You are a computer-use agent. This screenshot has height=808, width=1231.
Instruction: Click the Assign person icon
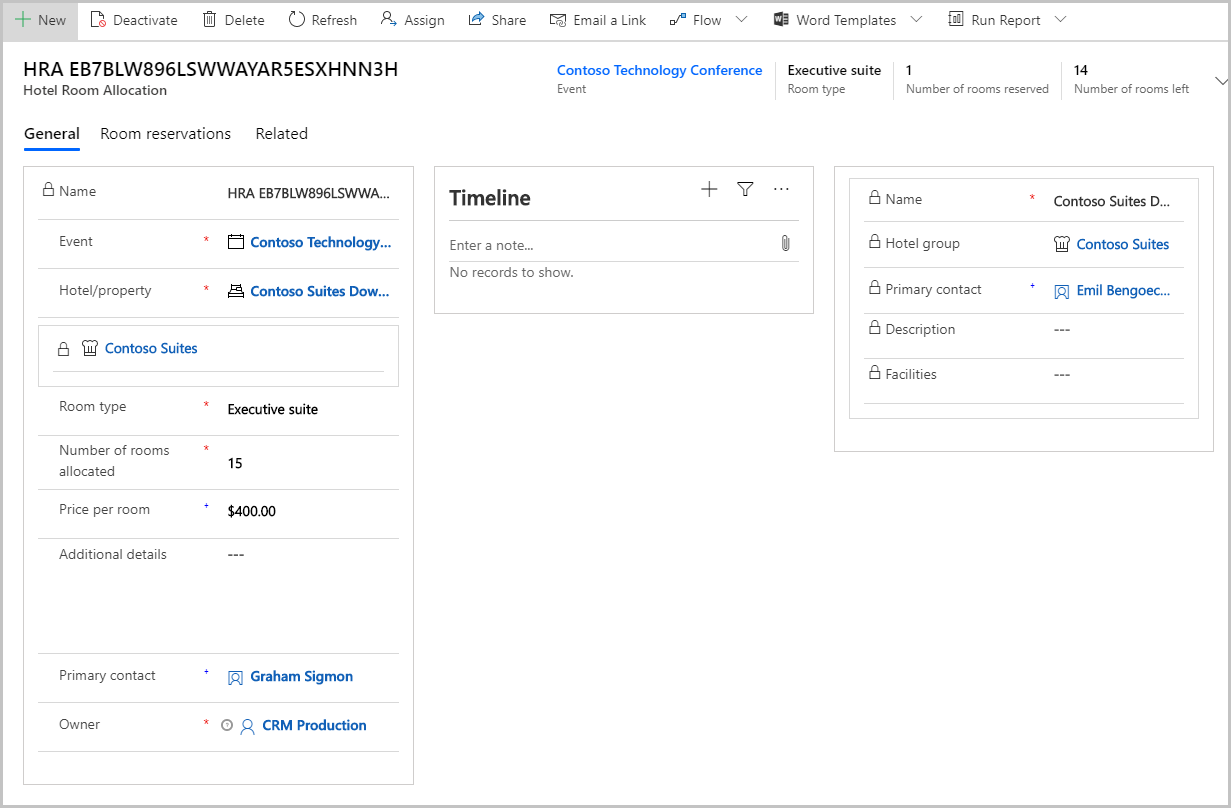389,20
